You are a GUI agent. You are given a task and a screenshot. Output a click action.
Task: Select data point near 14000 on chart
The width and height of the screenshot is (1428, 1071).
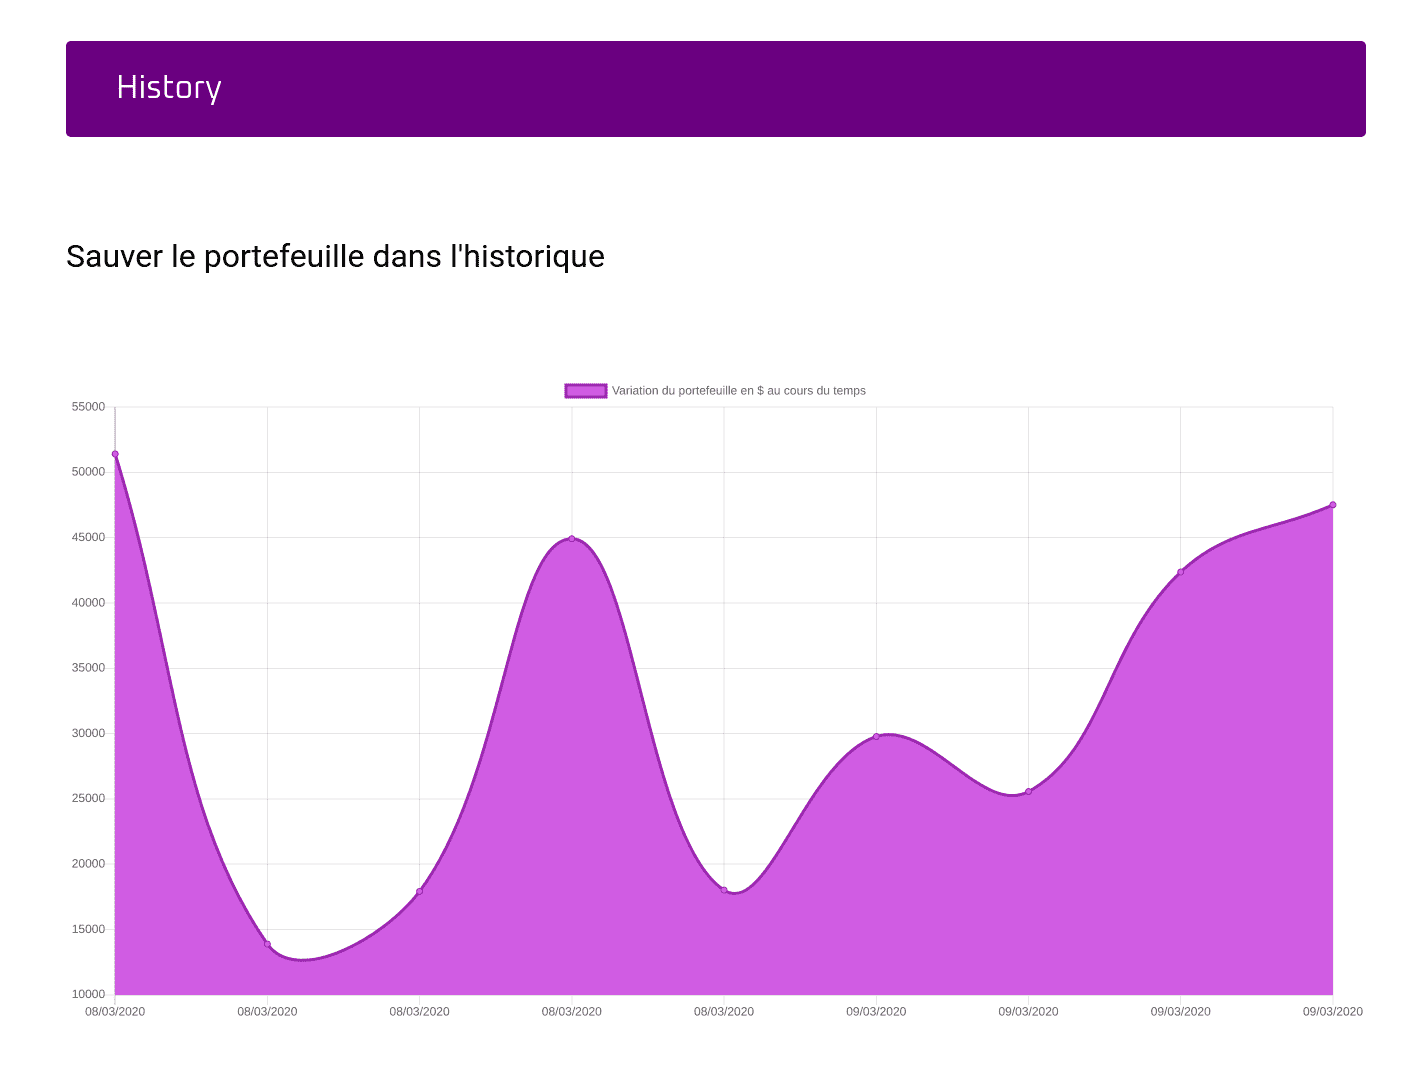(267, 944)
